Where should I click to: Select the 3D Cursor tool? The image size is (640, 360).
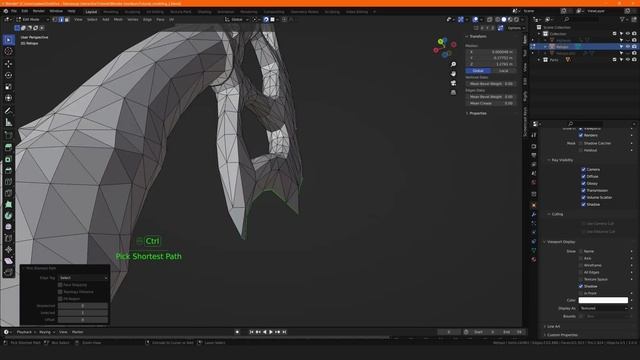8,51
